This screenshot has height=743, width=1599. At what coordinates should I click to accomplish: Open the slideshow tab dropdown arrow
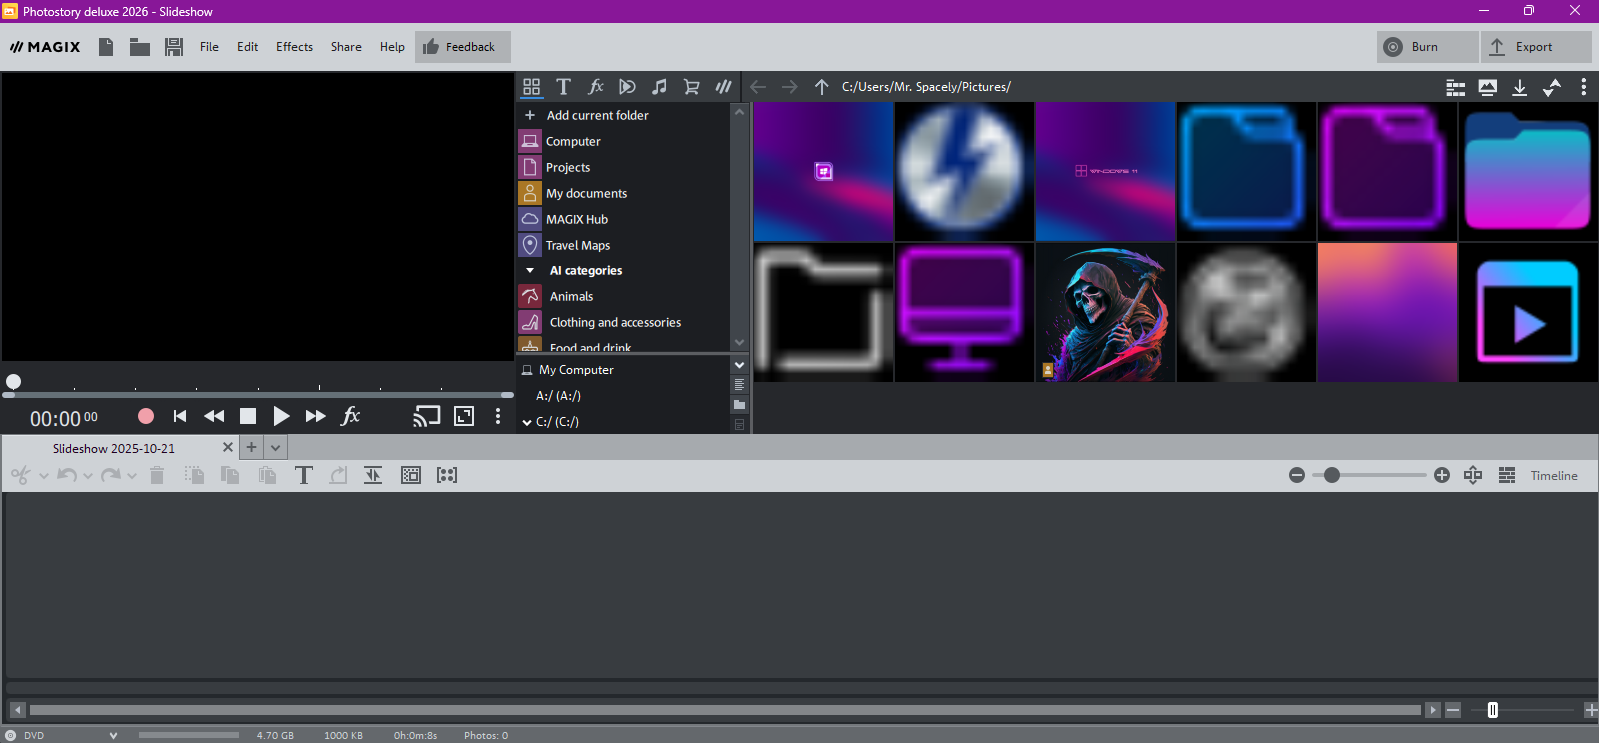point(276,448)
